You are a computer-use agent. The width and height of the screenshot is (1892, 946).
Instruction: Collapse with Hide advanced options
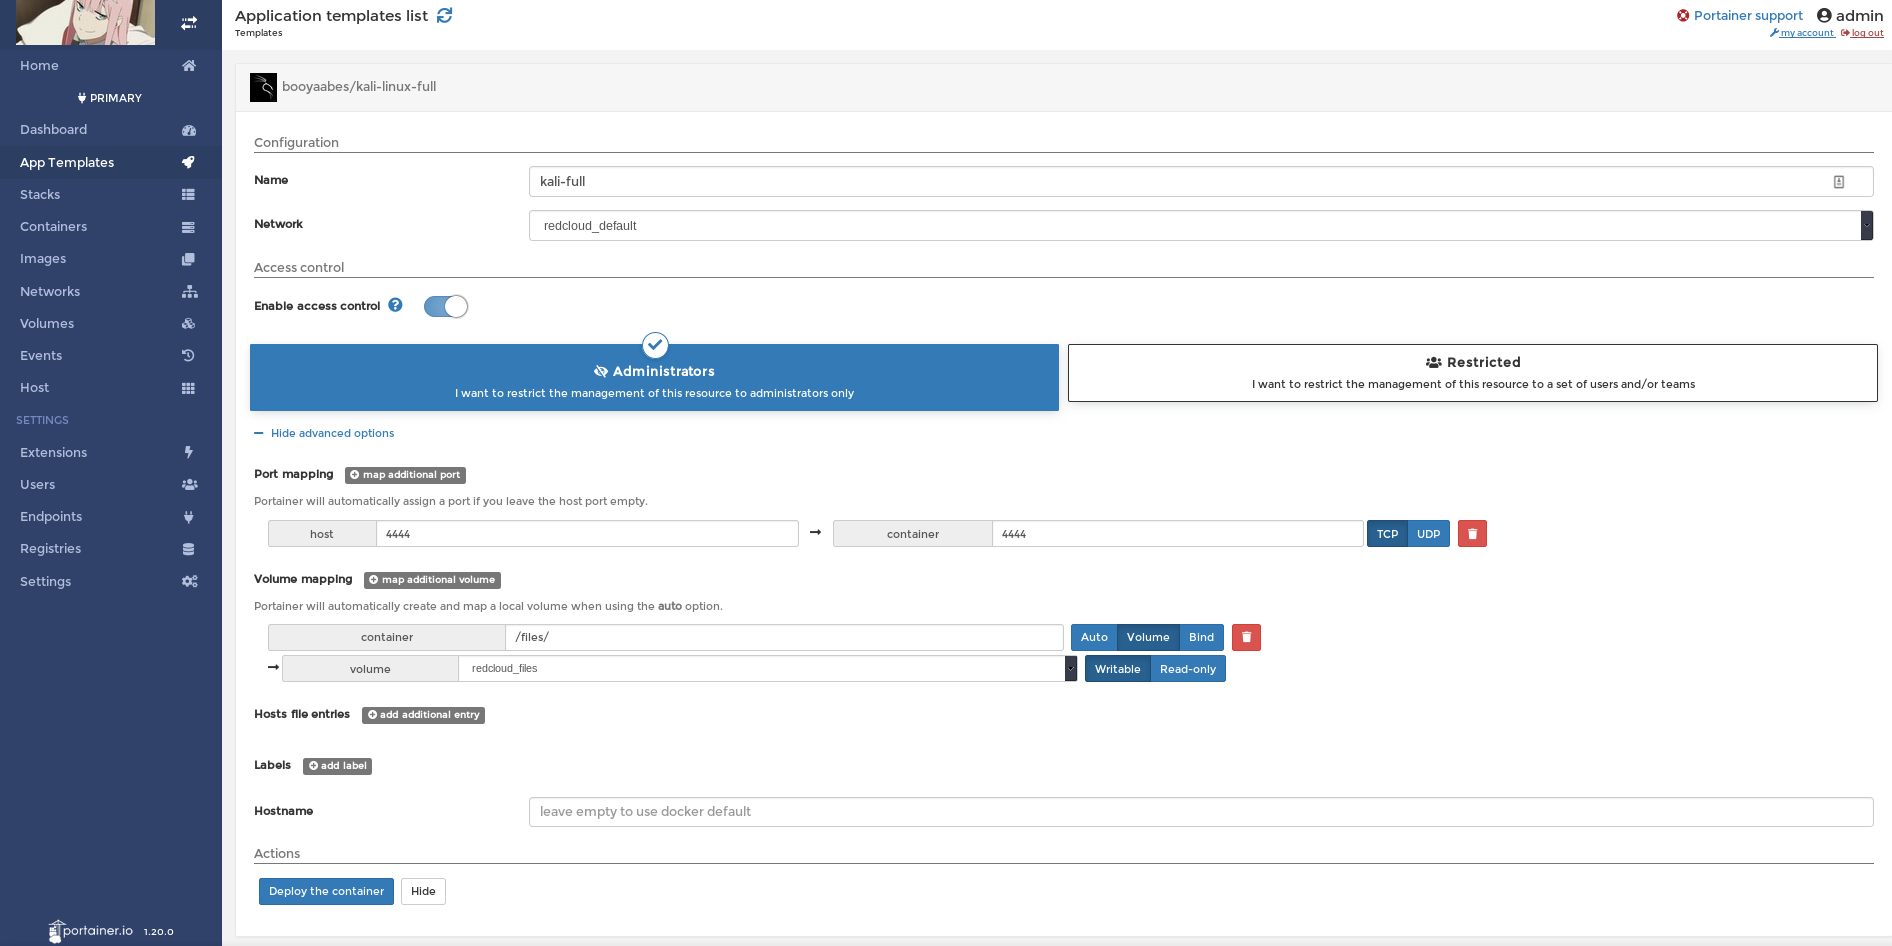[324, 433]
